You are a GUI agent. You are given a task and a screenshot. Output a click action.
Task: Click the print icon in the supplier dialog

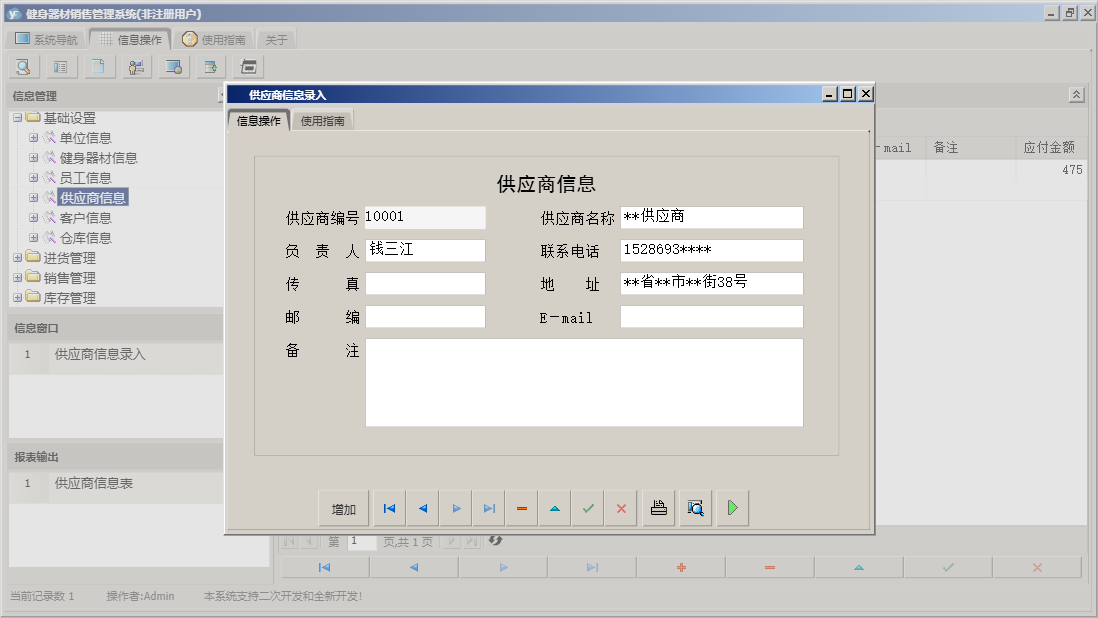tap(658, 508)
